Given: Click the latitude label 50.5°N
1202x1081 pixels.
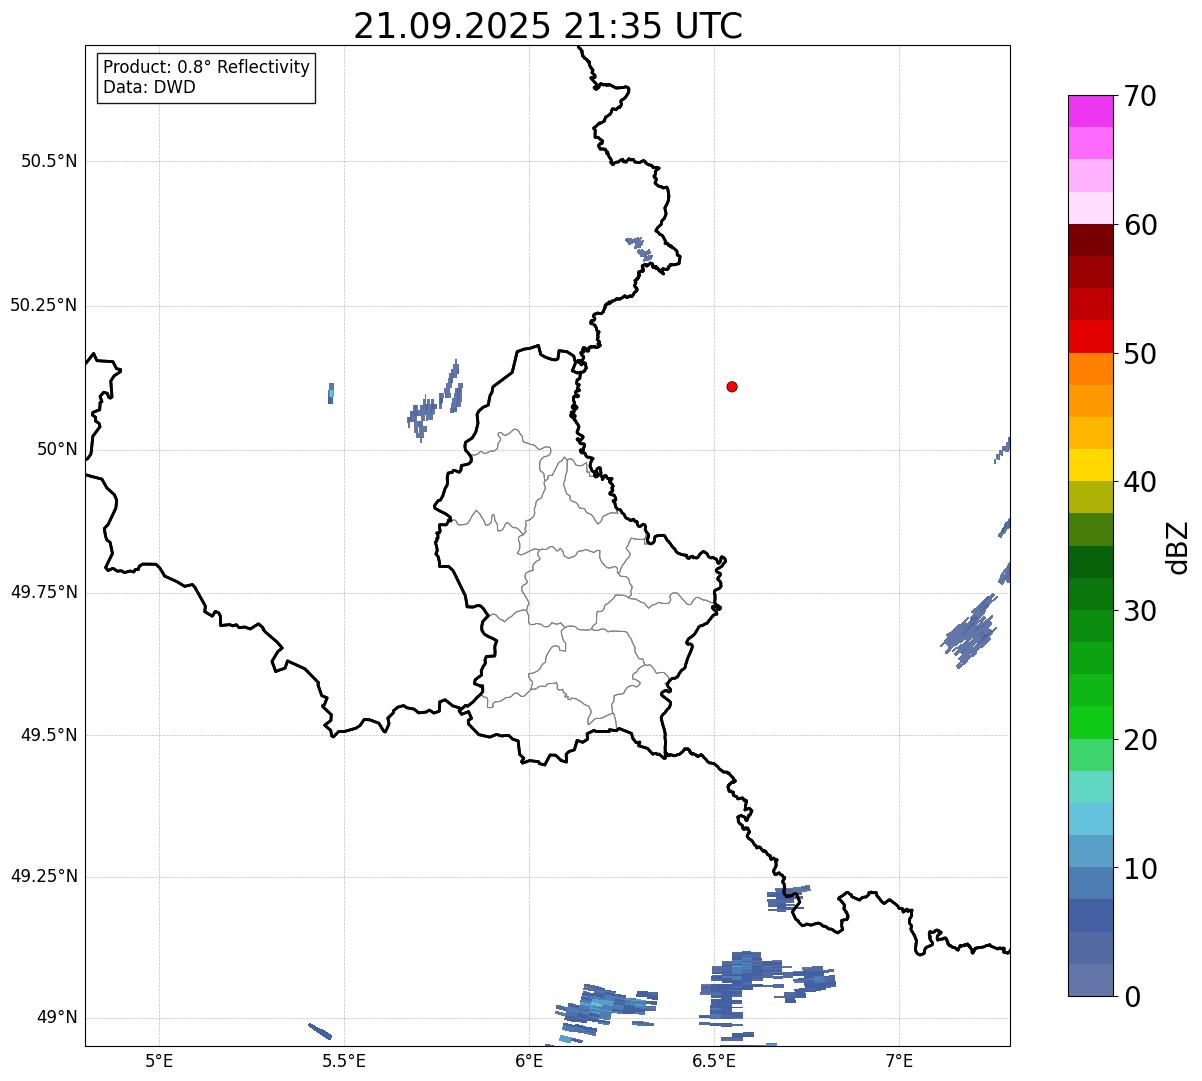Looking at the screenshot, I should (x=49, y=161).
